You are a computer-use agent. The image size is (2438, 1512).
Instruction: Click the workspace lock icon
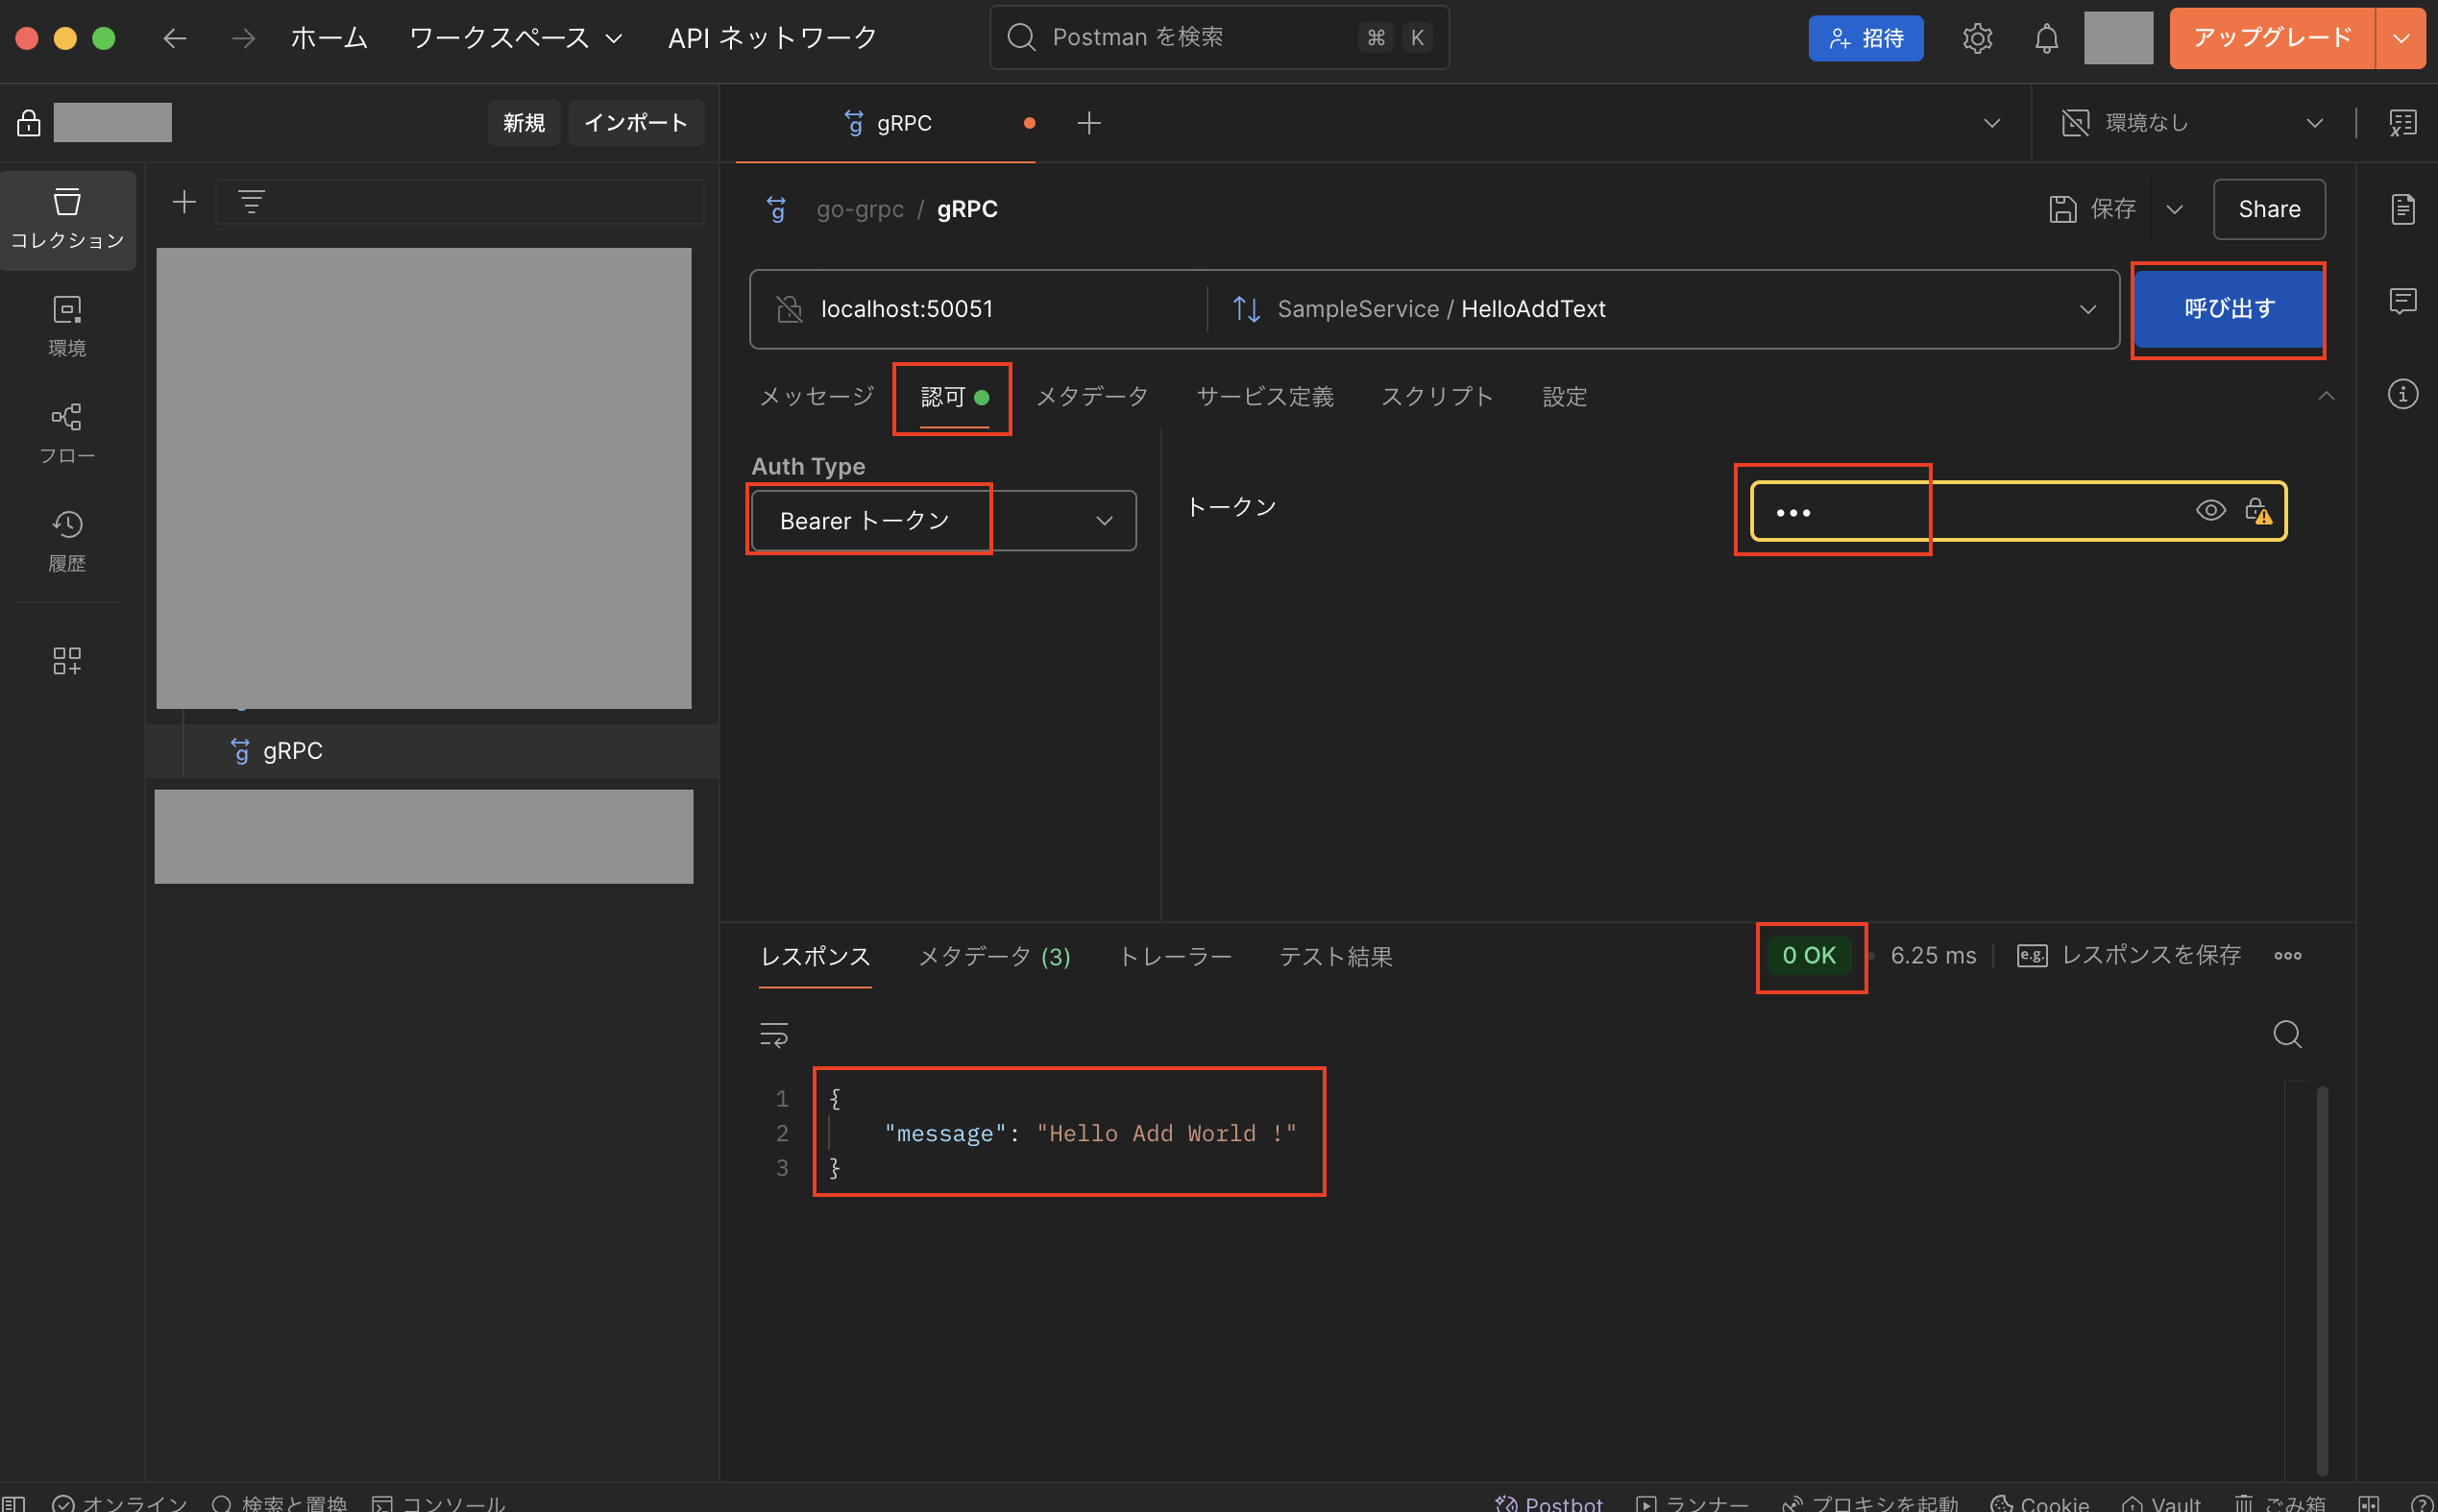(28, 122)
